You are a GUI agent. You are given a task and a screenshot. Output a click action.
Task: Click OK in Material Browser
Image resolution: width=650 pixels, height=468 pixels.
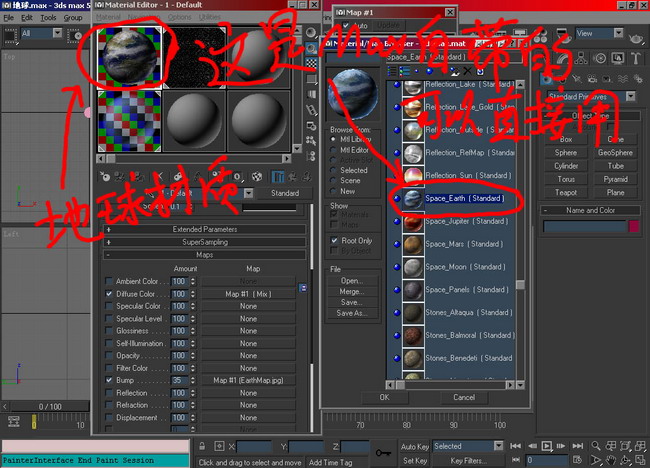tap(384, 397)
